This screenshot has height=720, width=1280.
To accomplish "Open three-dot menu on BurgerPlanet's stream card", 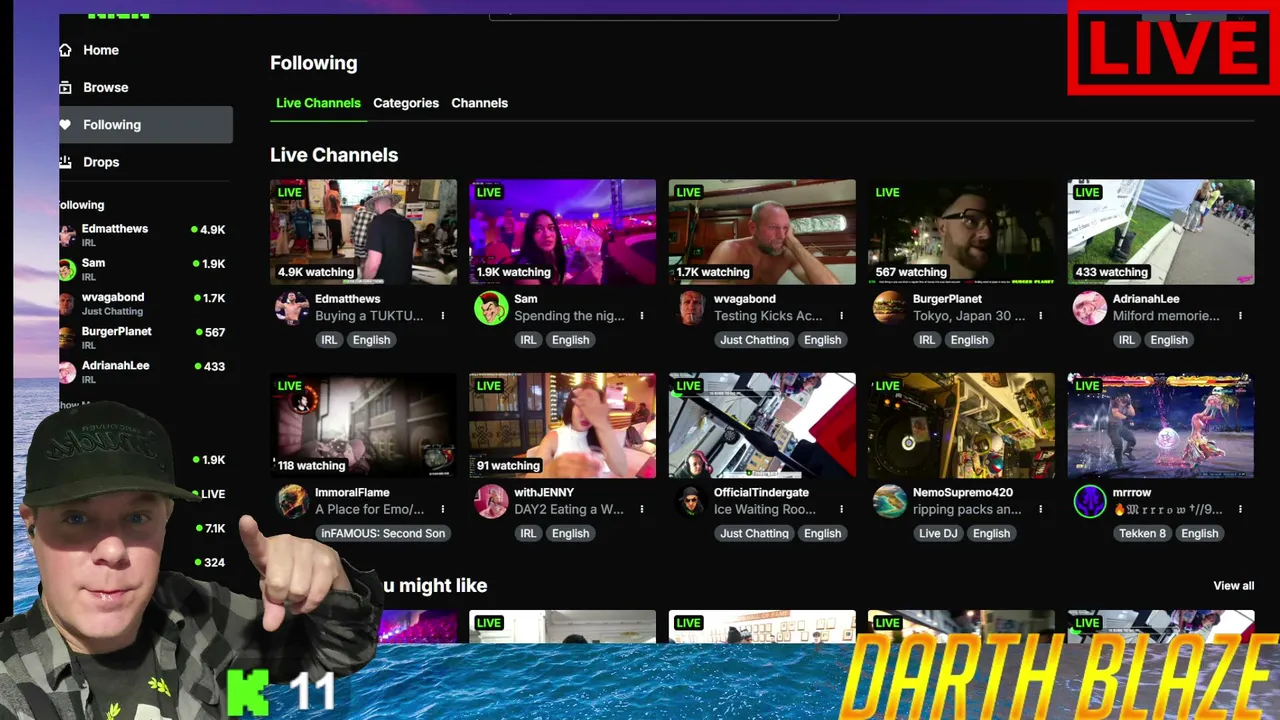I will click(x=1041, y=316).
